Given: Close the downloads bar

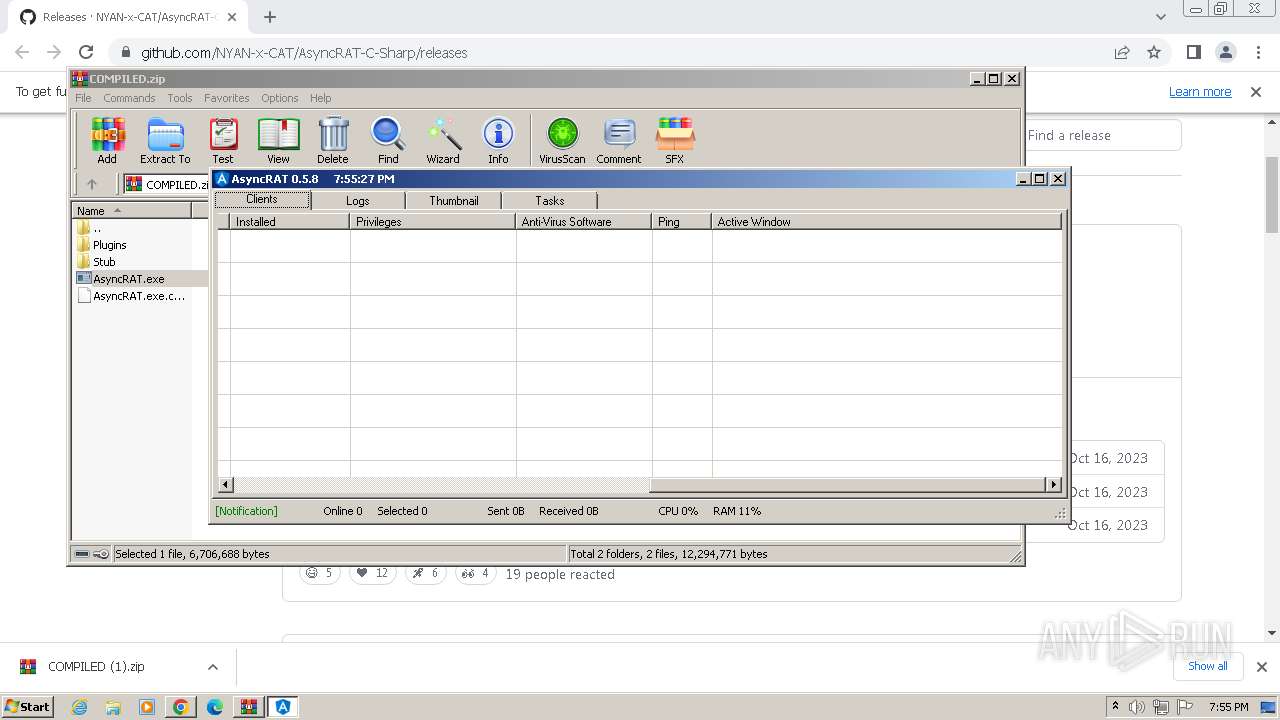Looking at the screenshot, I should 1262,666.
